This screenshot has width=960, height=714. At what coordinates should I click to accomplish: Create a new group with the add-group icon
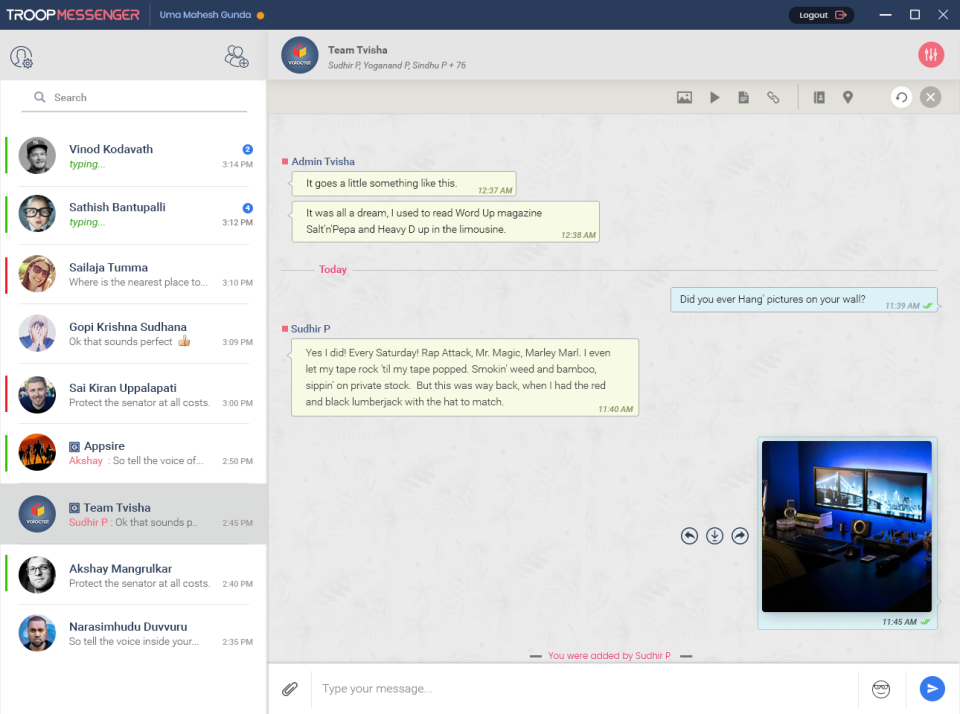236,57
